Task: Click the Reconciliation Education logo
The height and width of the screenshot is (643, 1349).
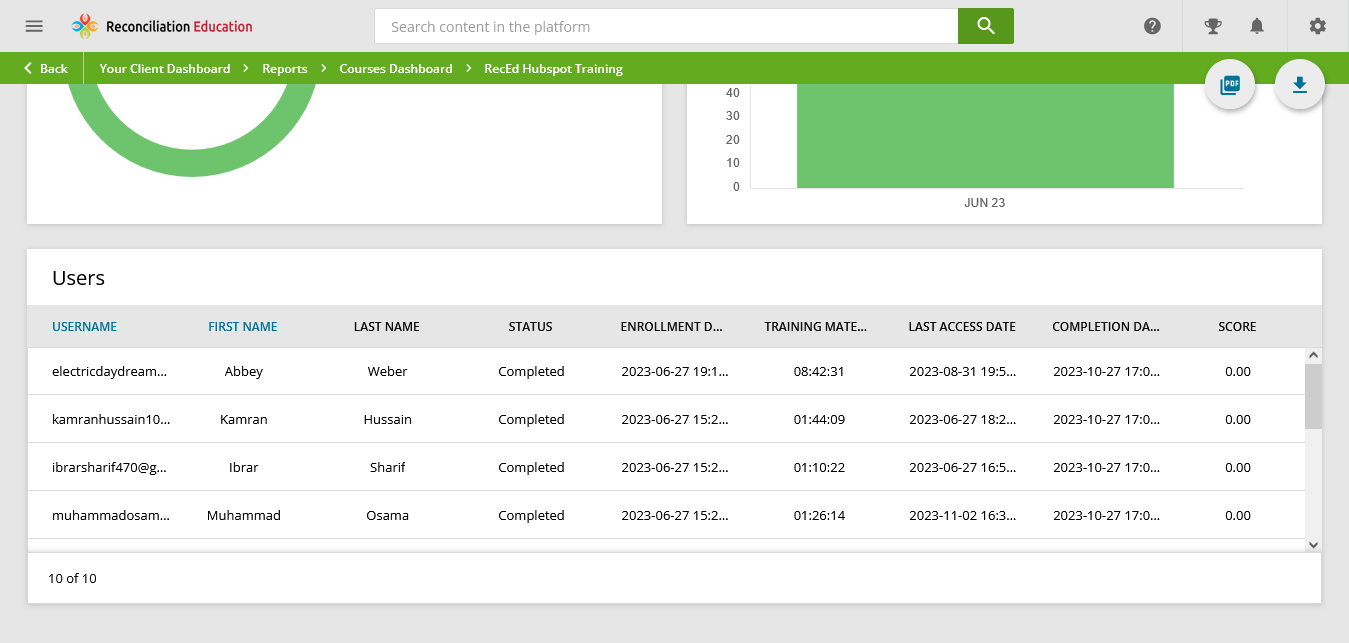Action: [x=160, y=26]
